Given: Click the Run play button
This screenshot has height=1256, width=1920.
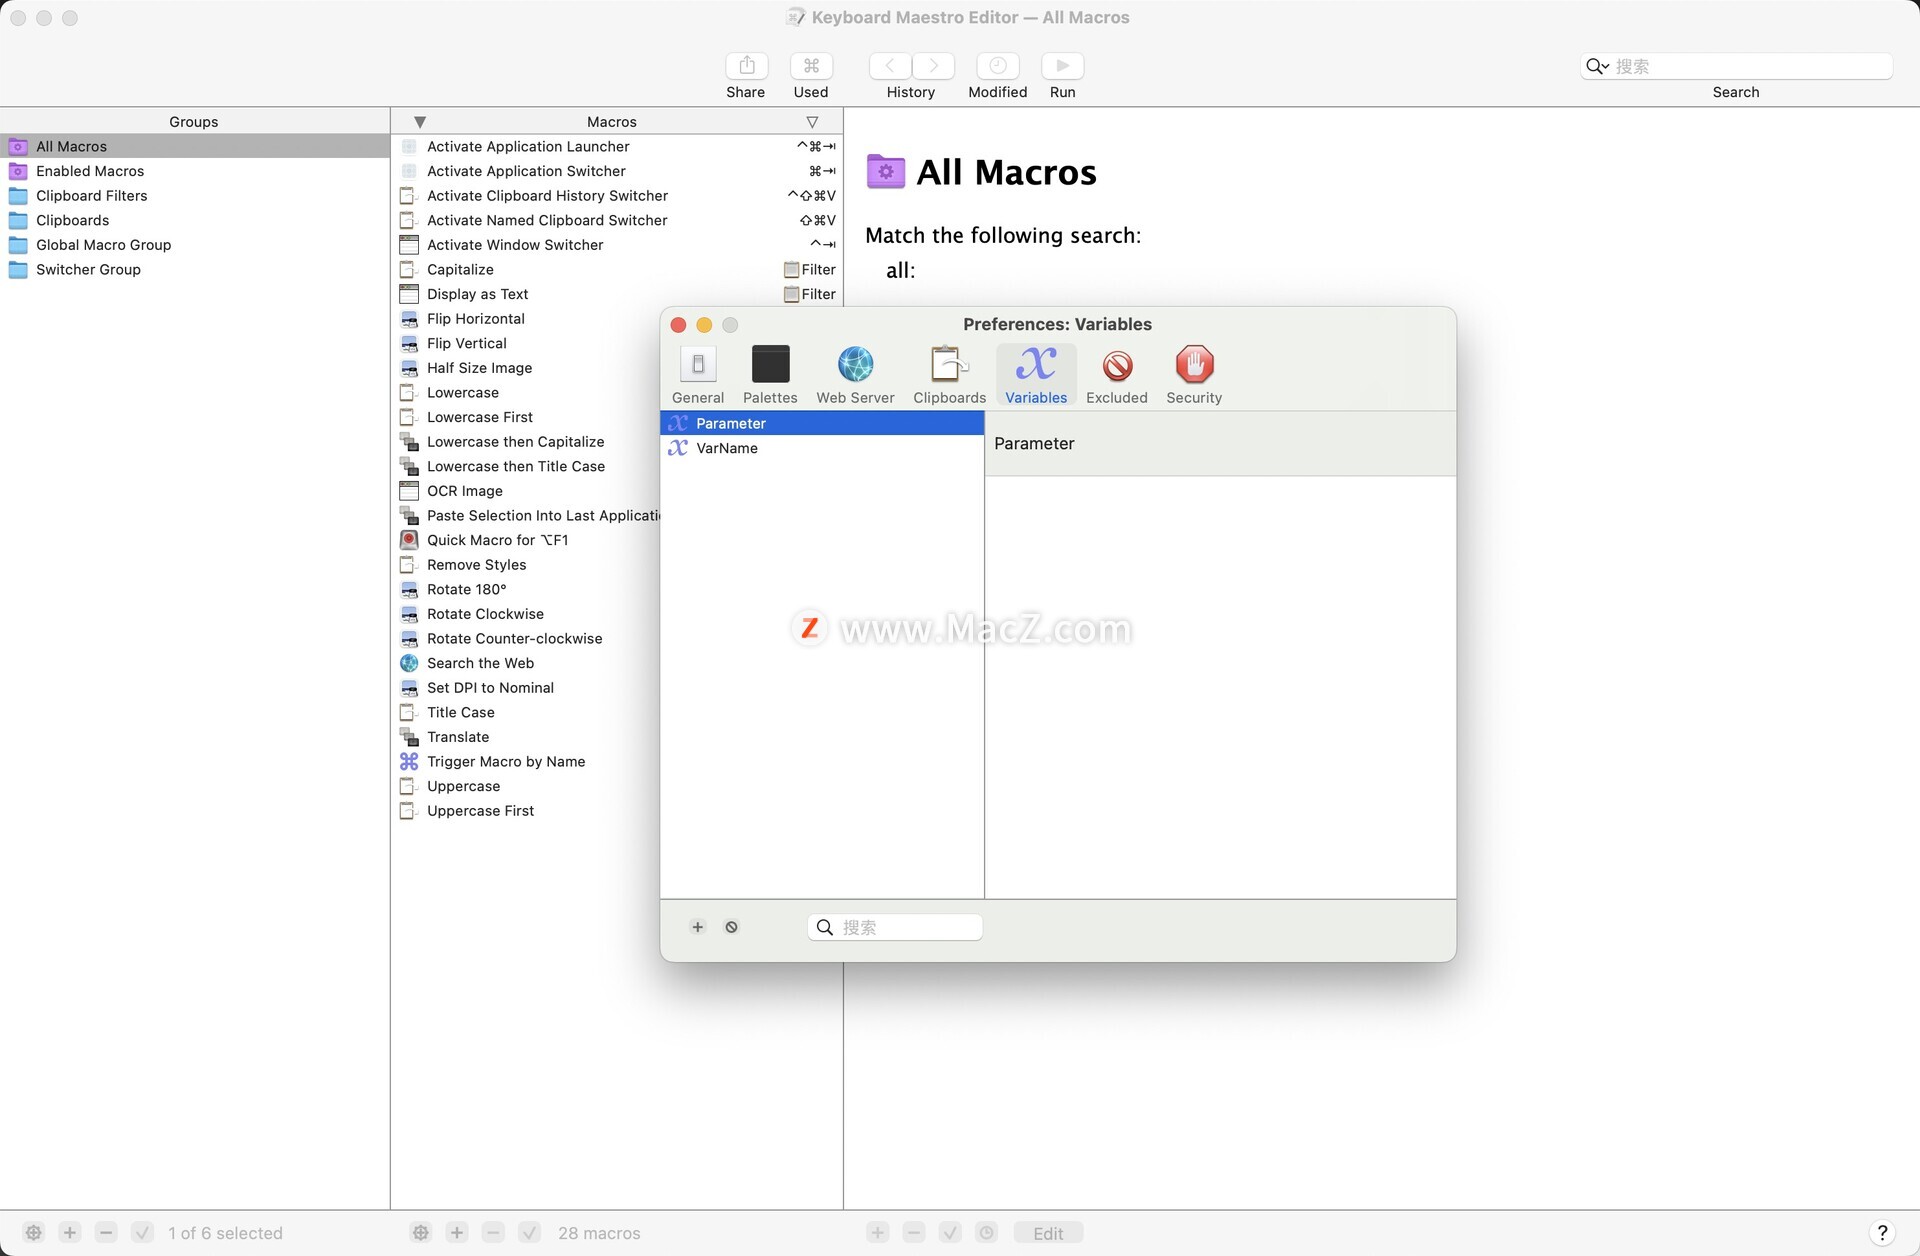Looking at the screenshot, I should [x=1063, y=66].
